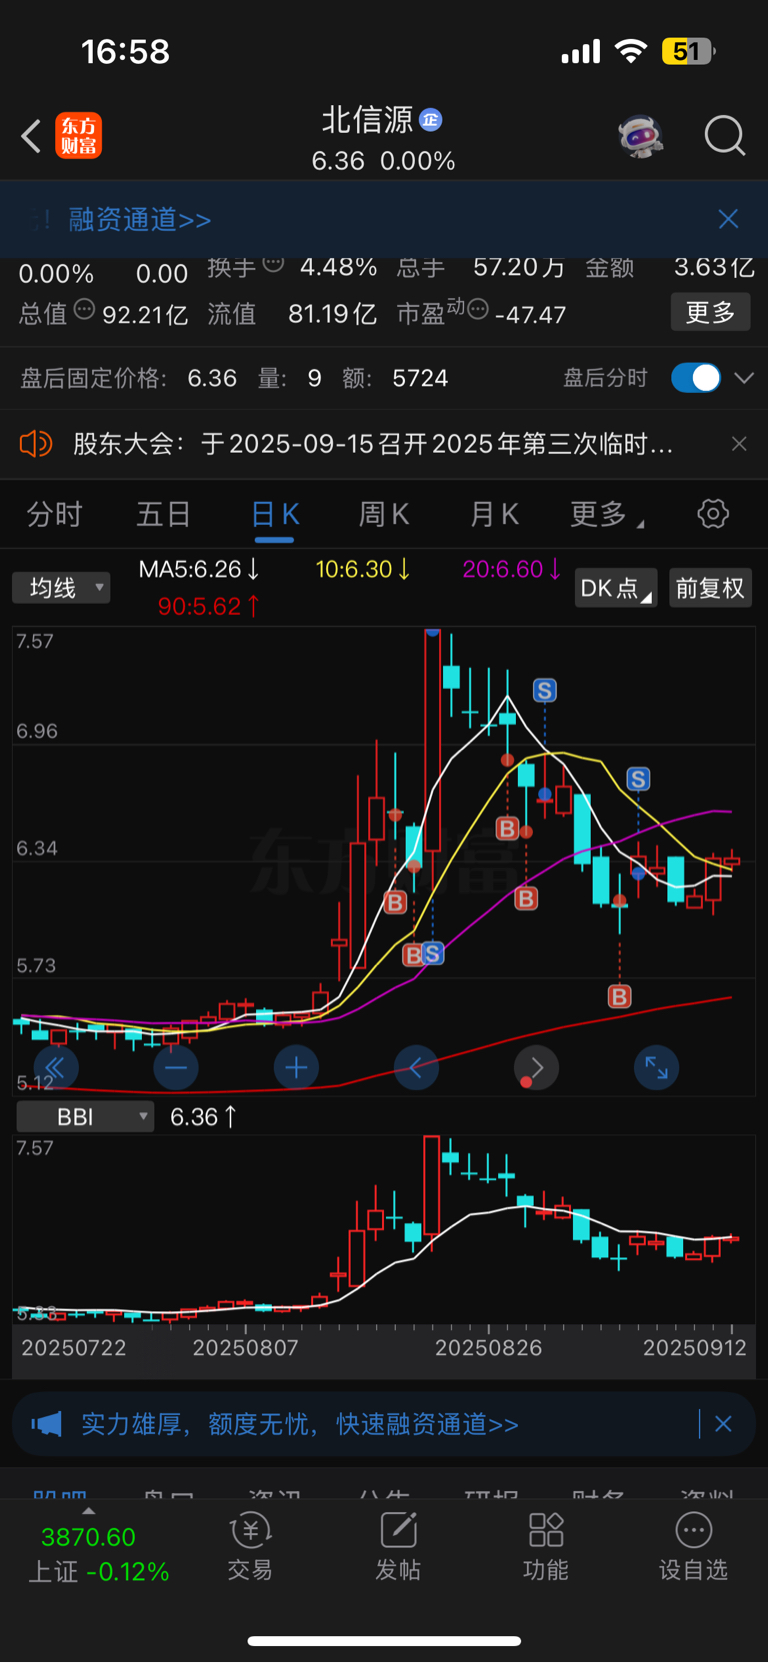Tap the search magnifier icon
The width and height of the screenshot is (768, 1663).
pyautogui.click(x=725, y=136)
